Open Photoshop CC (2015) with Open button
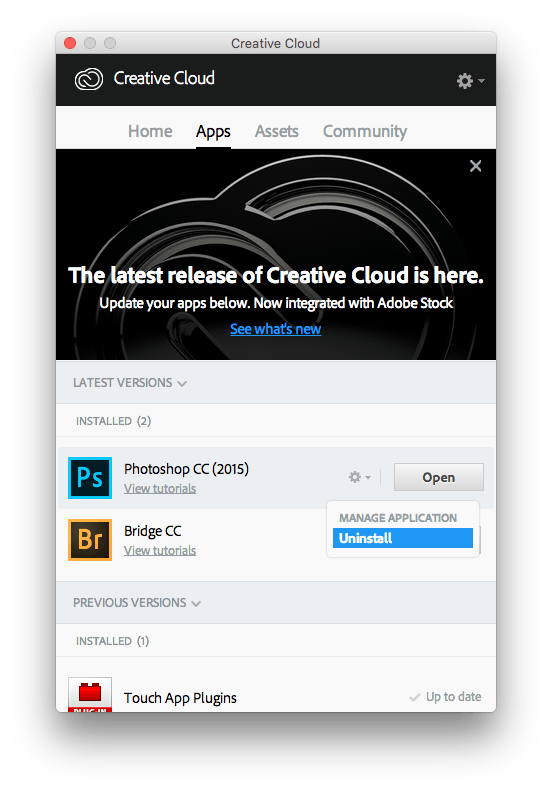Image resolution: width=552 pixels, height=792 pixels. coord(439,477)
